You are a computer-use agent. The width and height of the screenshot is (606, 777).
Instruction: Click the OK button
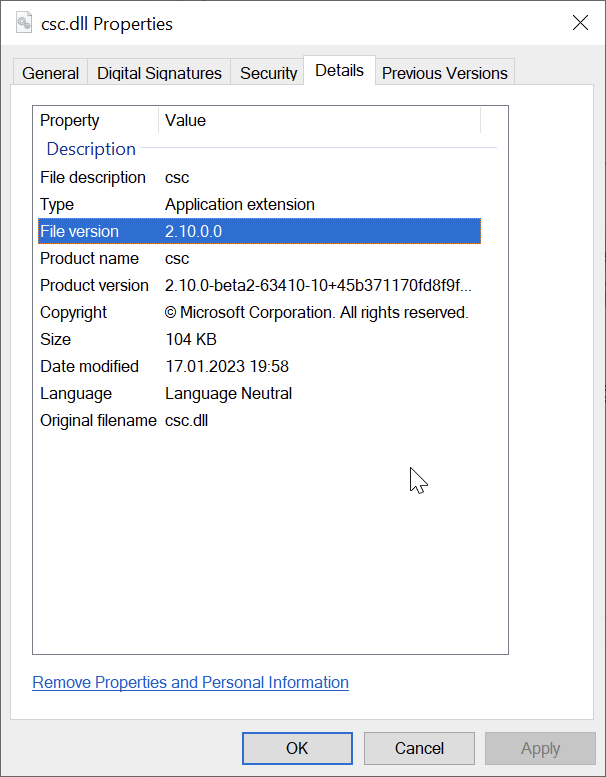click(x=297, y=748)
